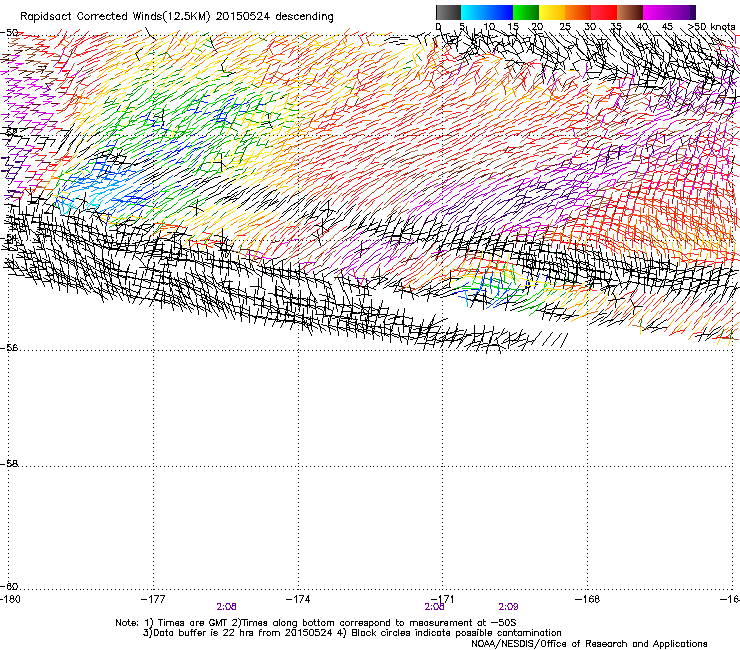Click the '>50 knots' legend label

(x=712, y=26)
